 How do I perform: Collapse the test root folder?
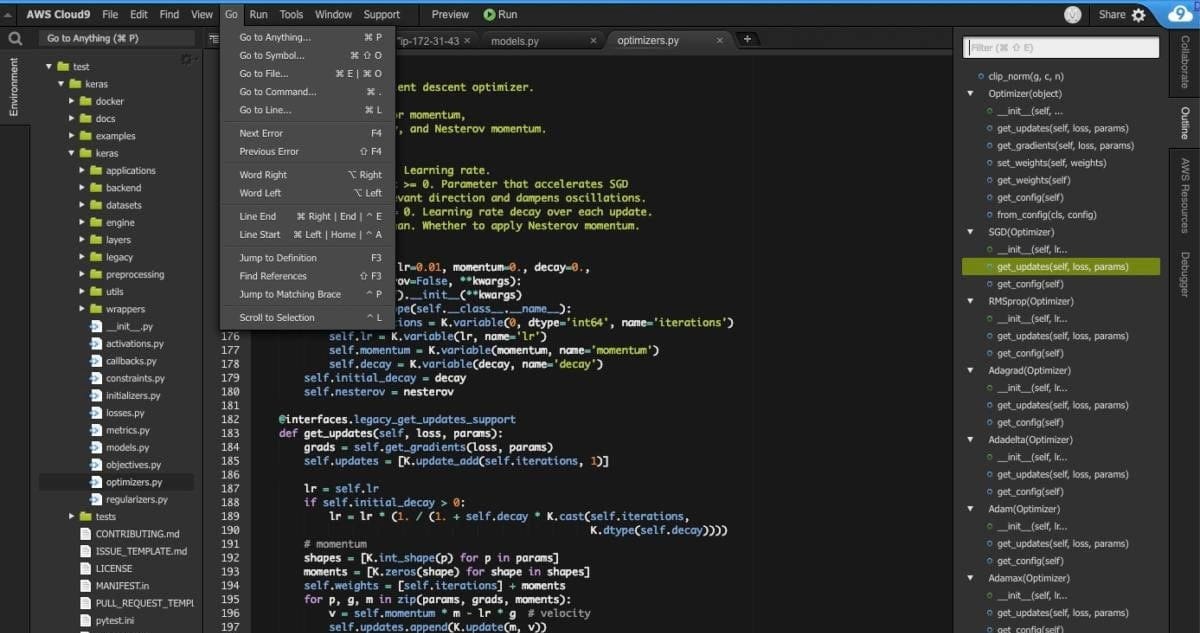[48, 67]
